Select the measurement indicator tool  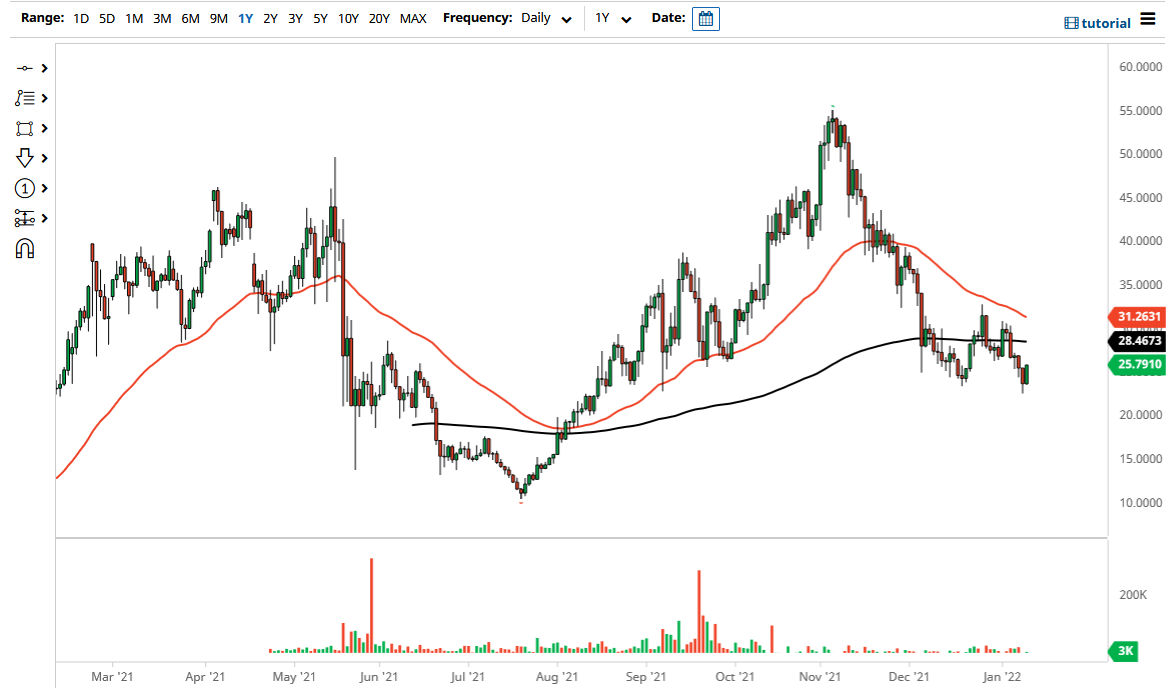[x=25, y=218]
